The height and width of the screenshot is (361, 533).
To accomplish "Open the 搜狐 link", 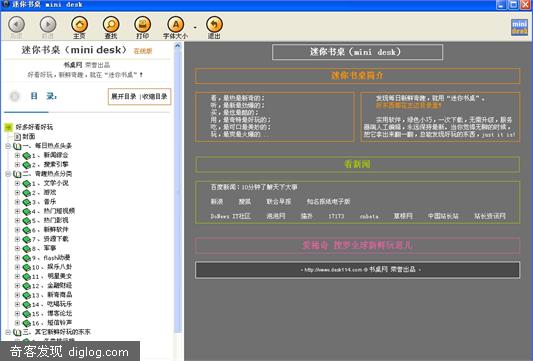I will tap(244, 202).
